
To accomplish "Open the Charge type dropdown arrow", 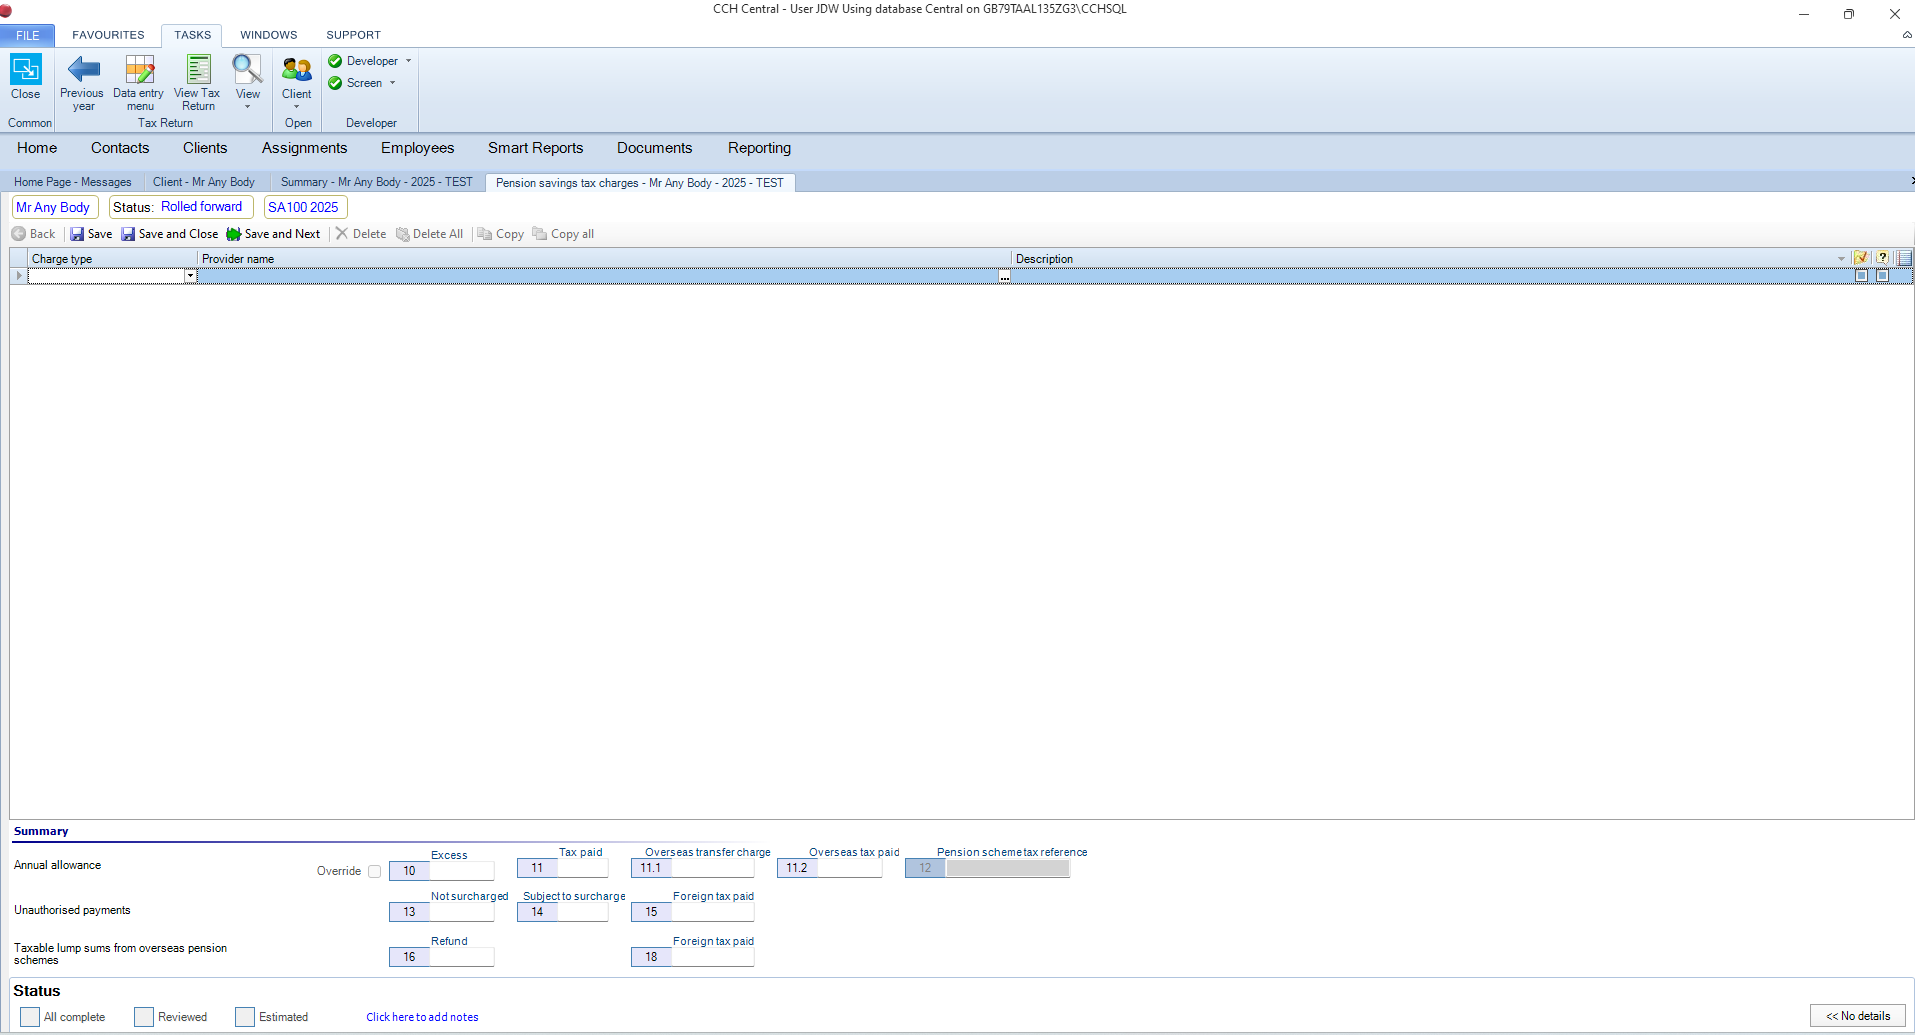I will pyautogui.click(x=190, y=276).
